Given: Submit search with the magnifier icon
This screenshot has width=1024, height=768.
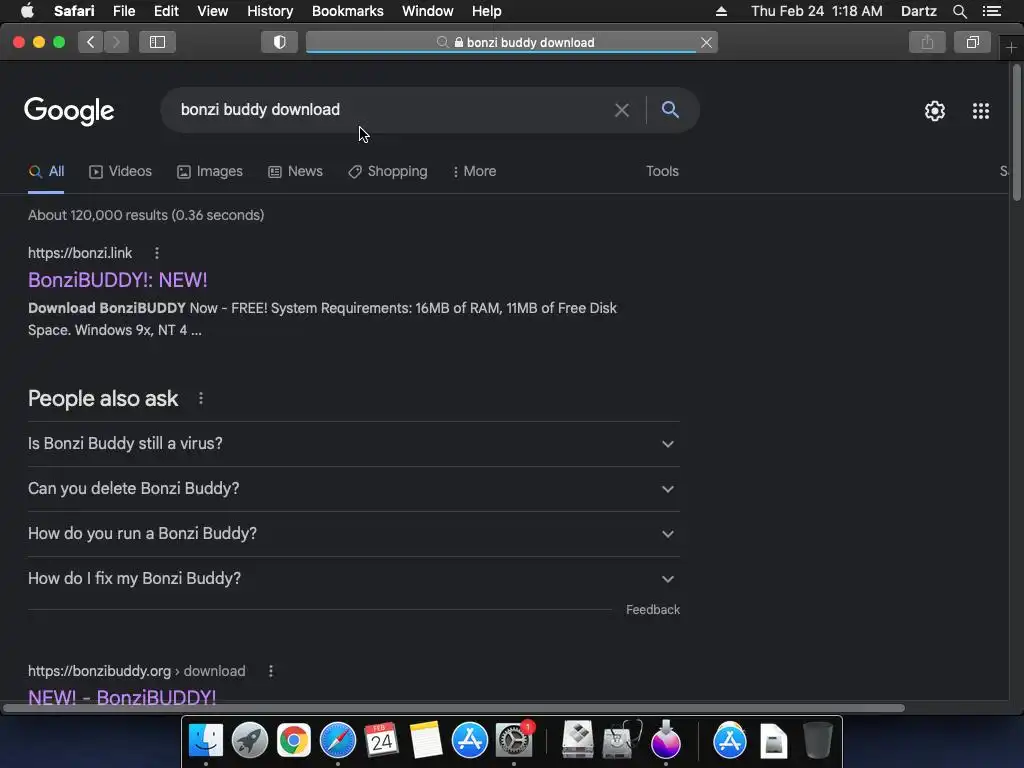Looking at the screenshot, I should [x=670, y=110].
